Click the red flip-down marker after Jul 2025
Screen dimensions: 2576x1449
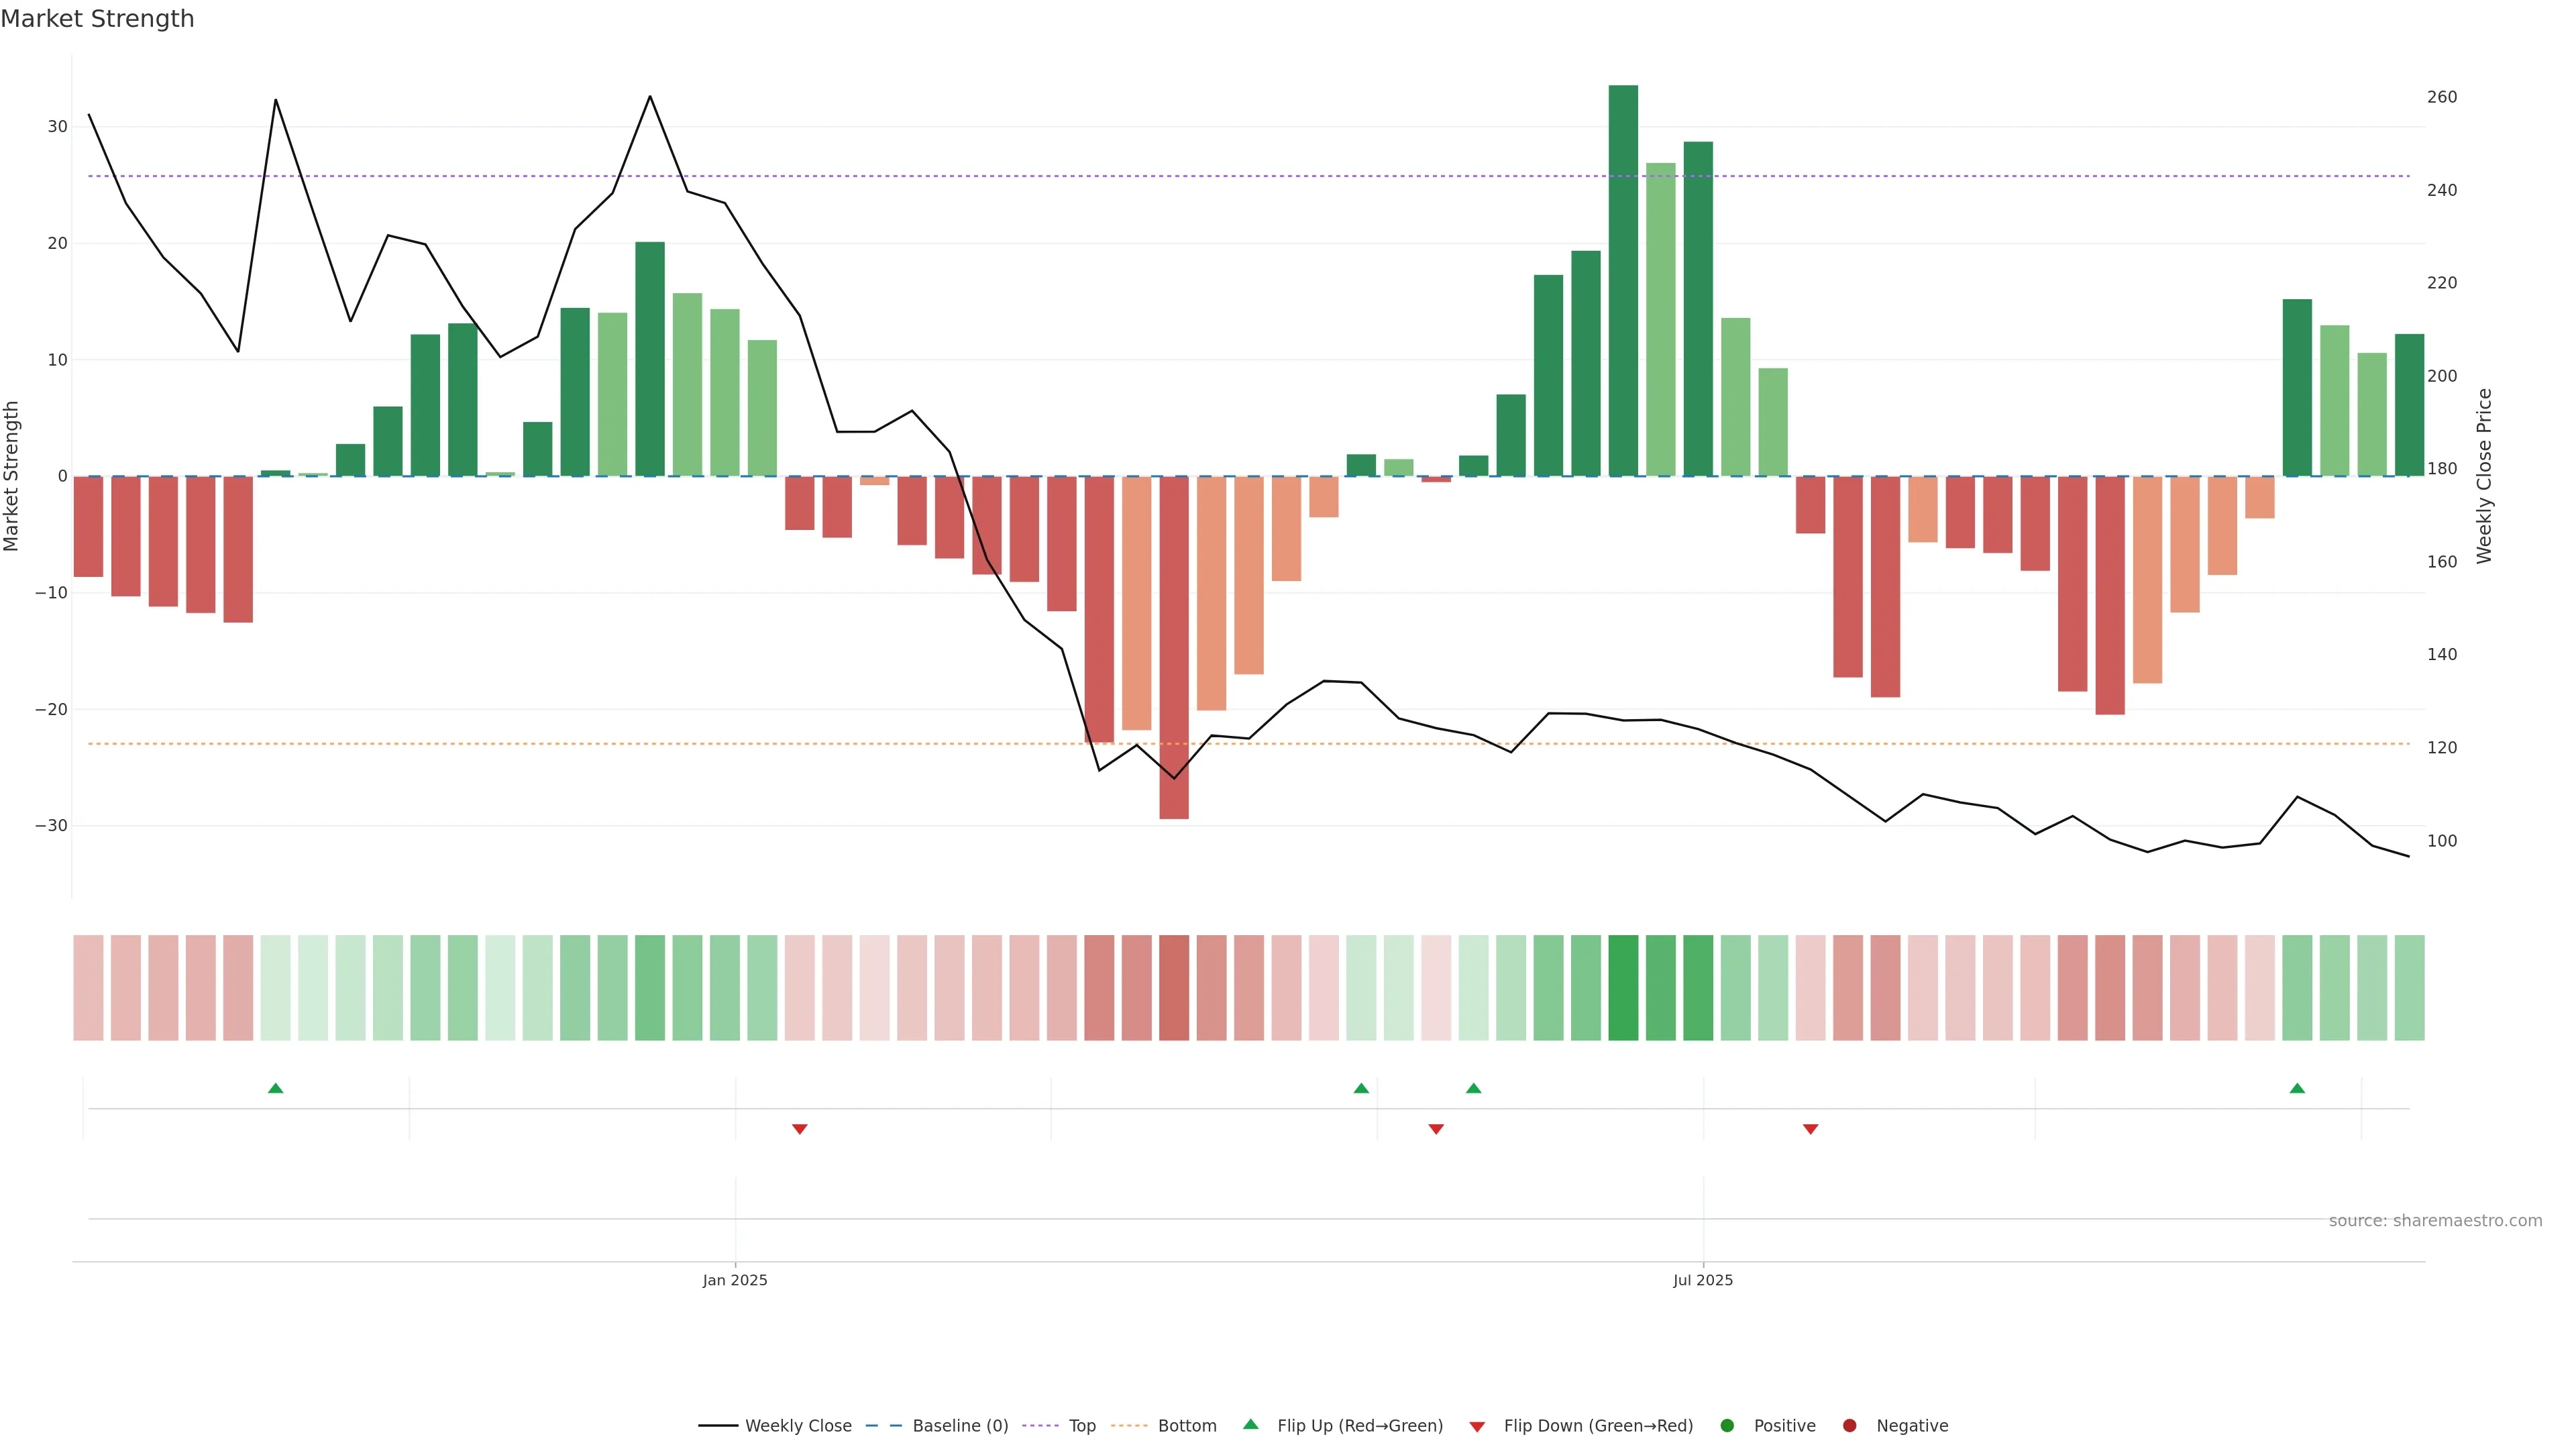1810,1129
